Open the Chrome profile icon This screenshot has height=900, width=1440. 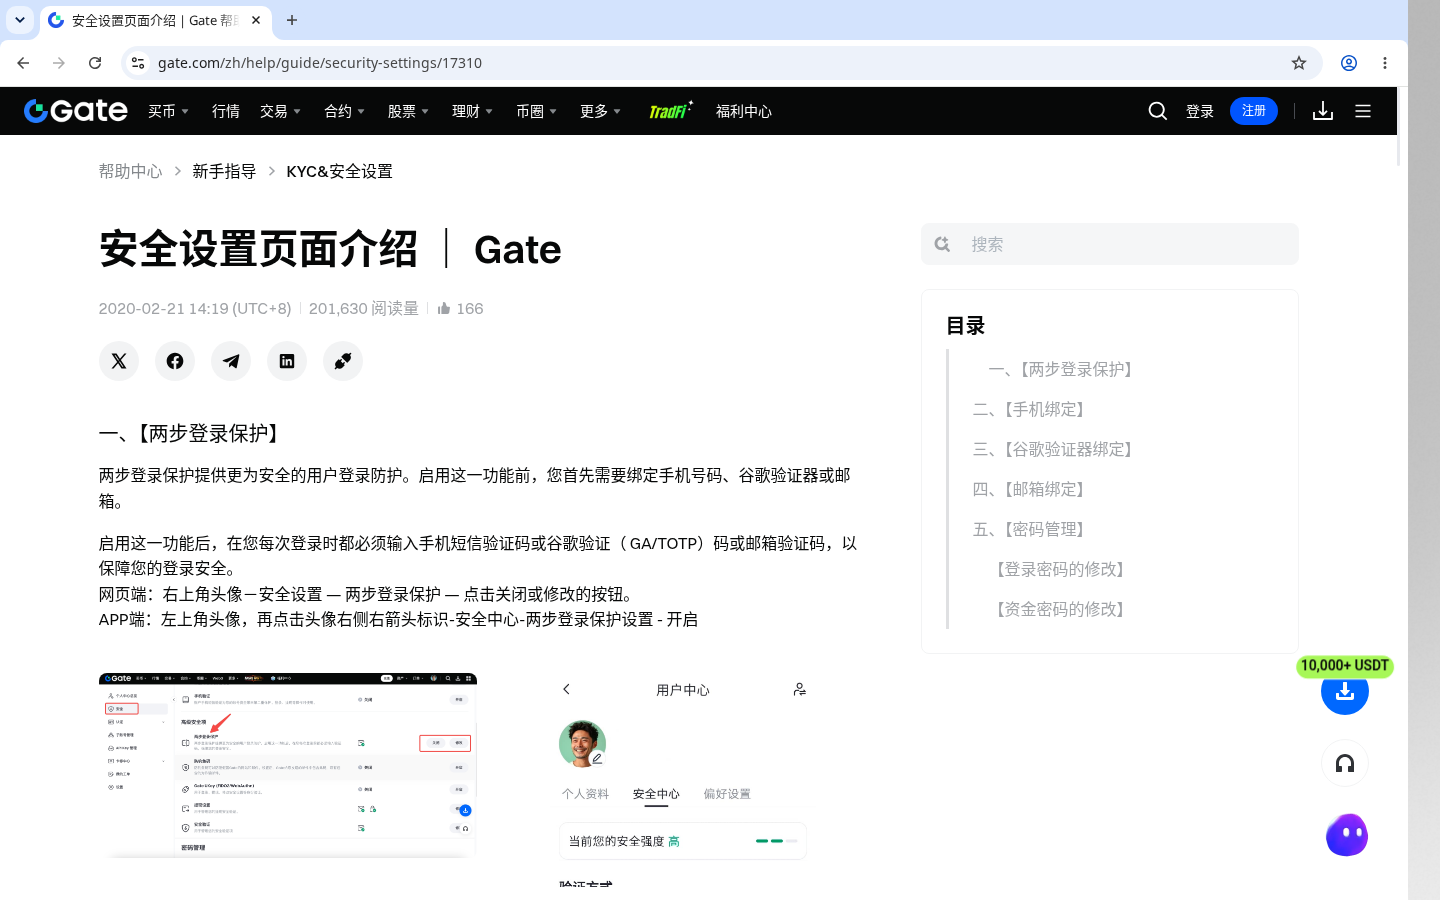[1349, 63]
